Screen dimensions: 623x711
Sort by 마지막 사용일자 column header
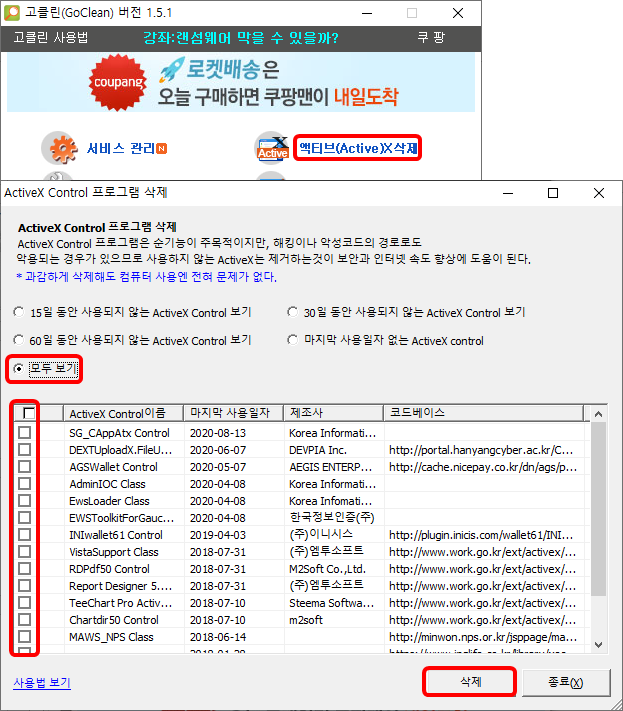(x=234, y=413)
